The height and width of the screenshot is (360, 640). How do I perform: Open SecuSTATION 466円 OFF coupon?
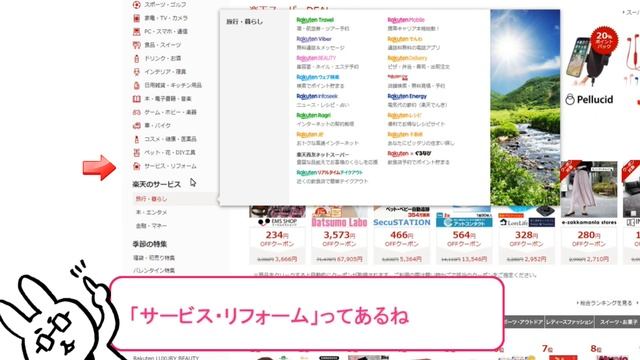point(402,235)
